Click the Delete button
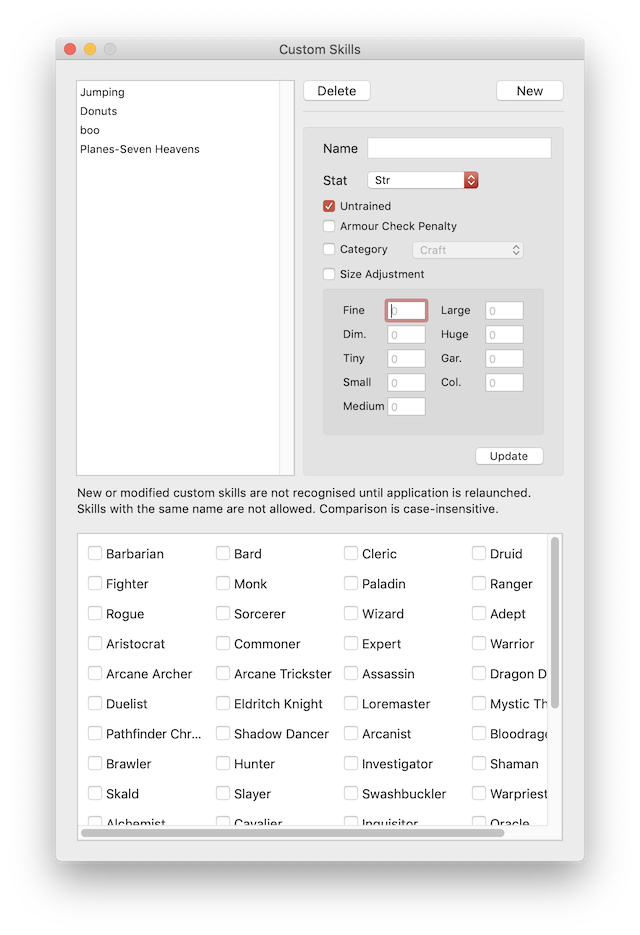640x935 pixels. coord(337,91)
